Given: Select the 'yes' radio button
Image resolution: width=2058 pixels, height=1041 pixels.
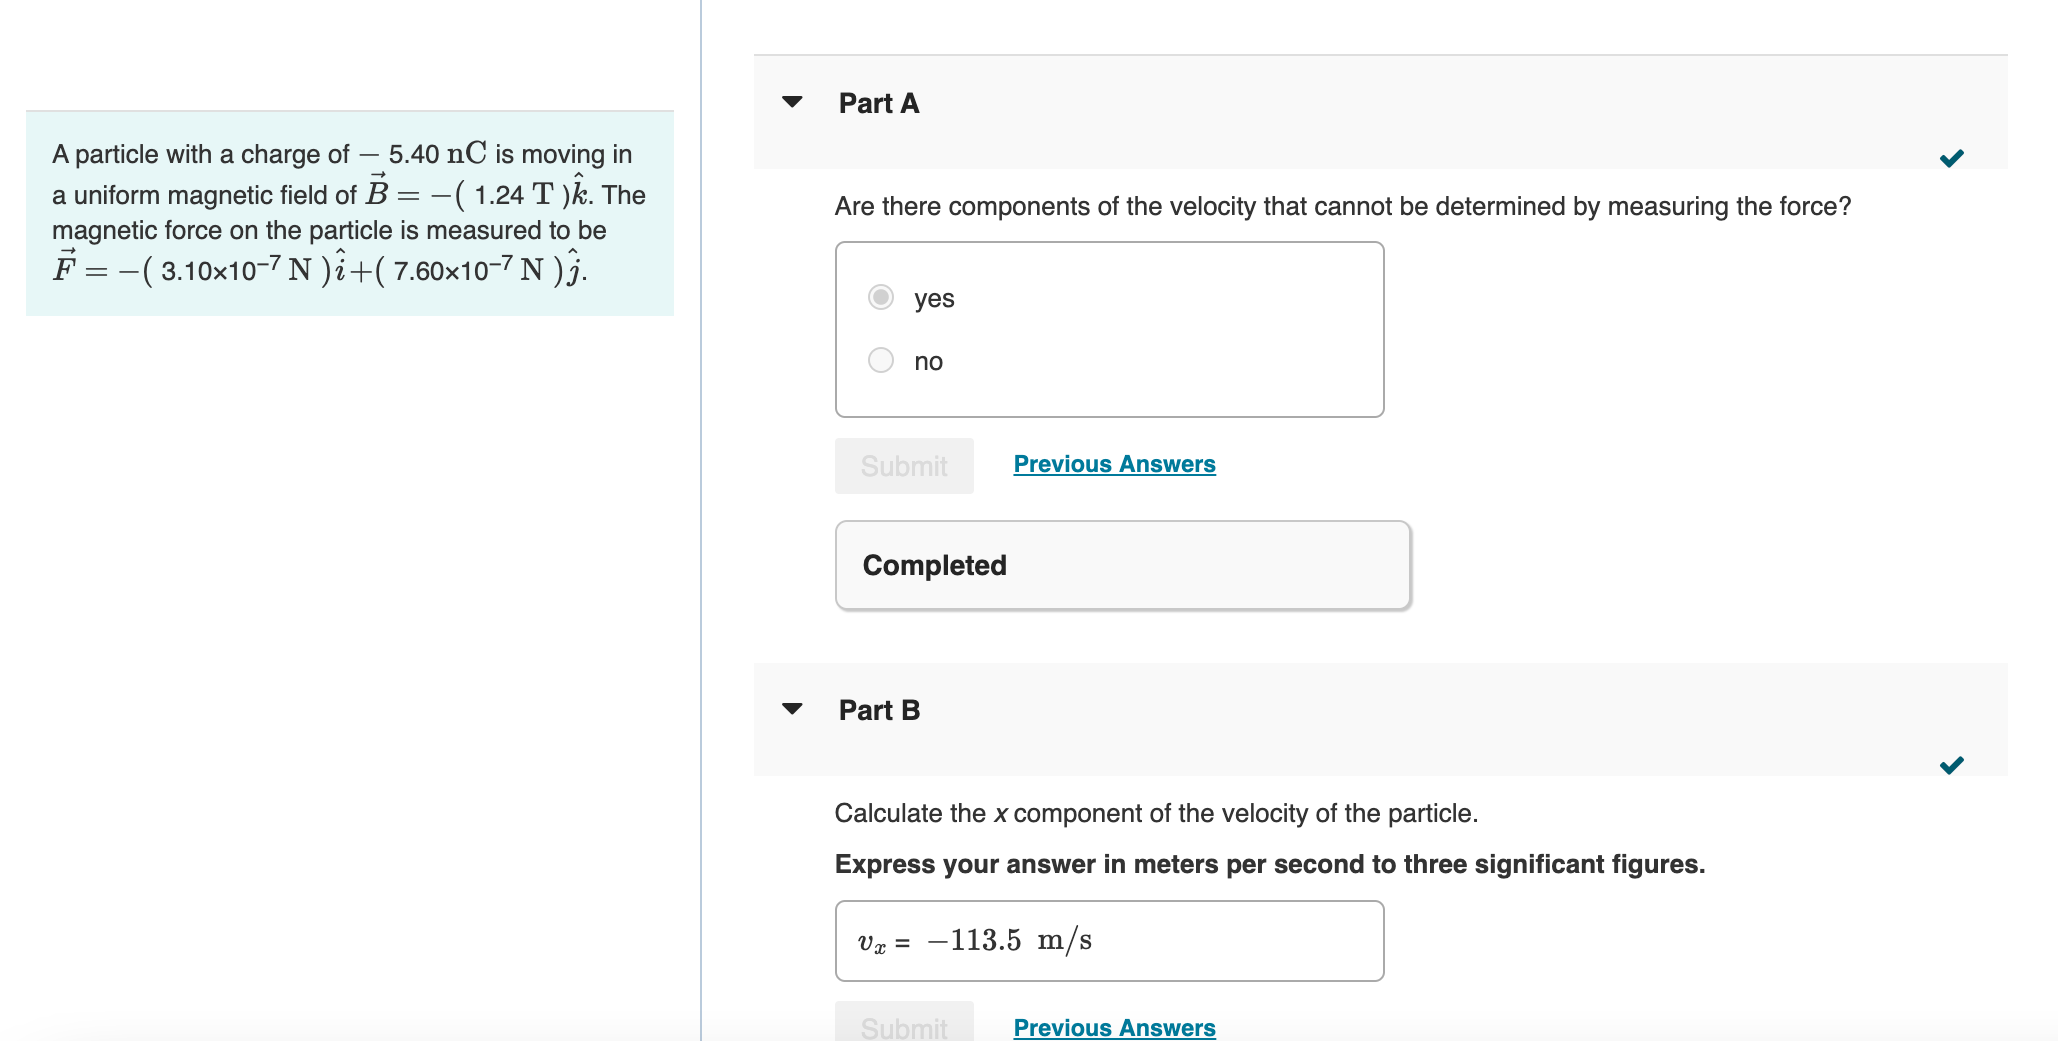Looking at the screenshot, I should coord(880,297).
